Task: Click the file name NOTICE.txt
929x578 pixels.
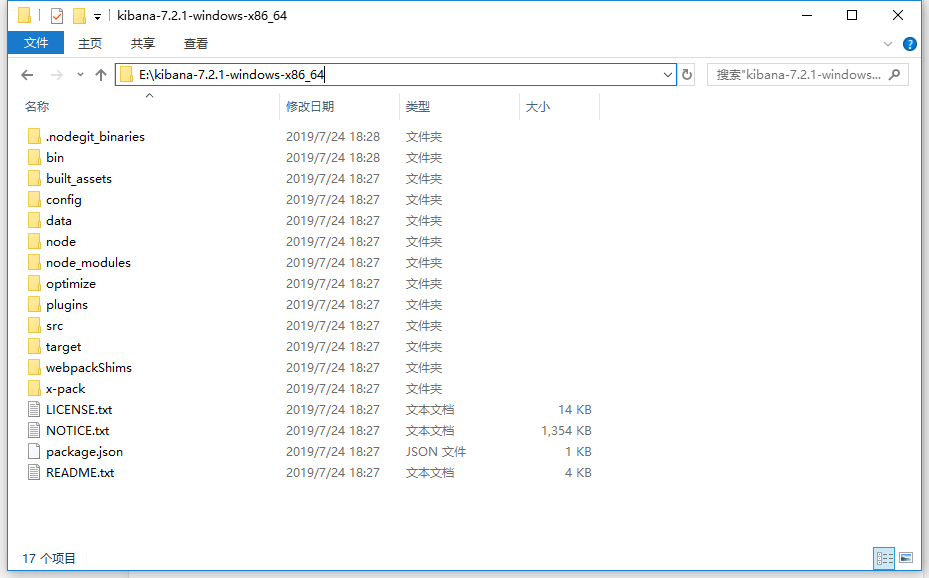Action: coord(78,431)
